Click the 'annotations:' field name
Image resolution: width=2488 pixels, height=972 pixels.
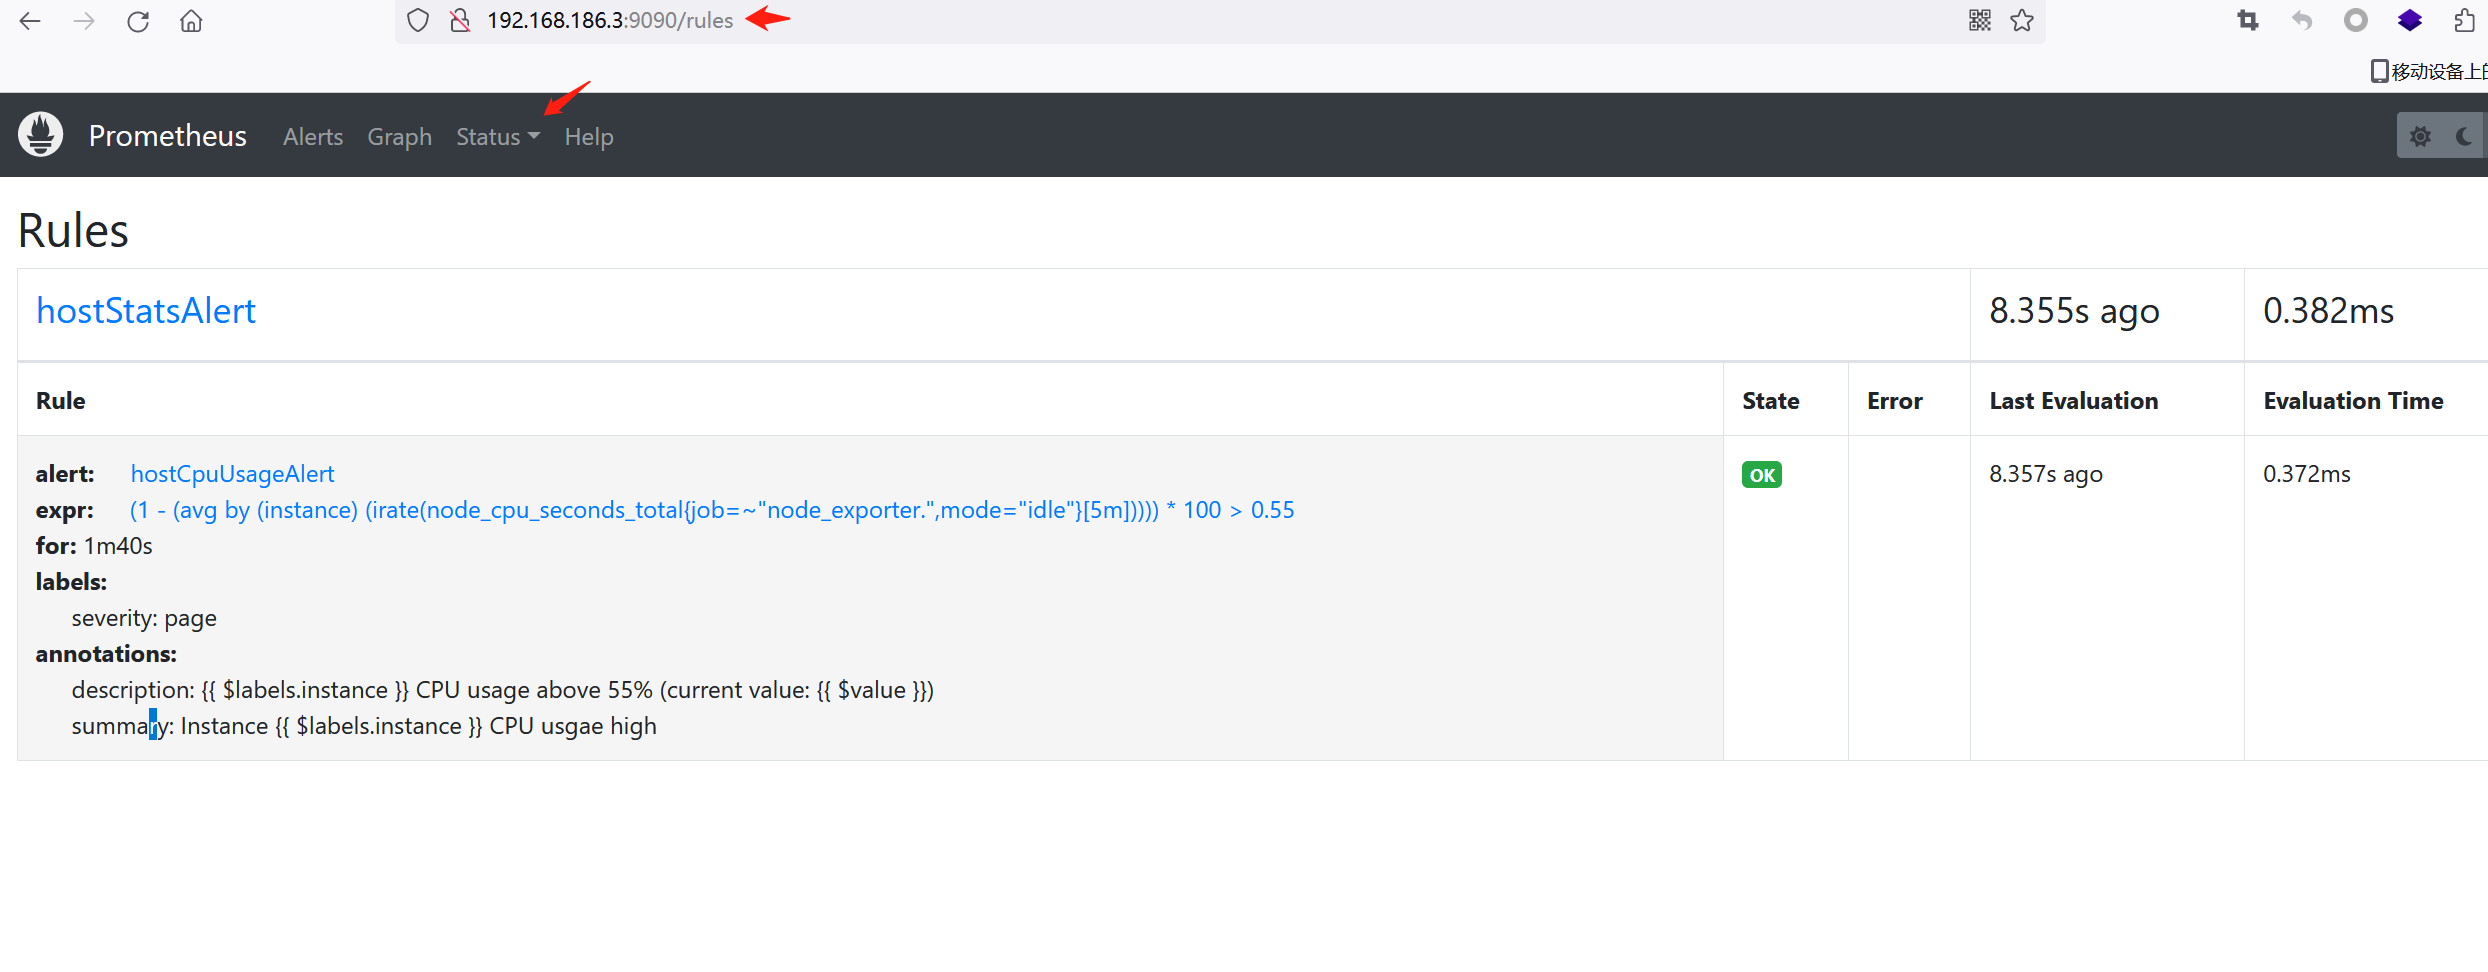click(x=106, y=654)
